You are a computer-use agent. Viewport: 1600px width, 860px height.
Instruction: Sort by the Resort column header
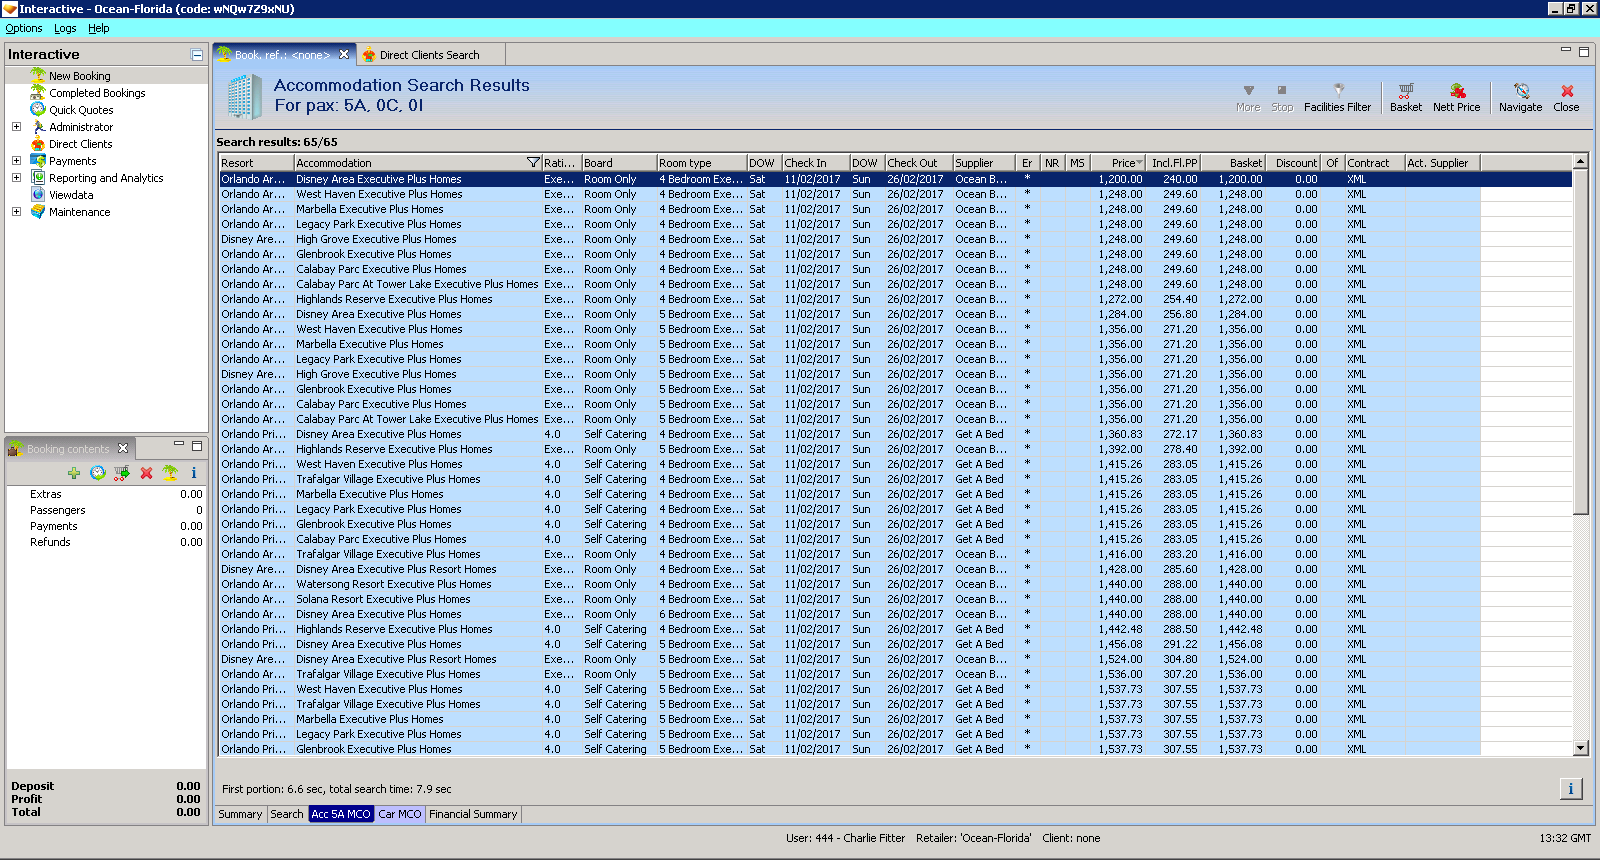point(256,163)
